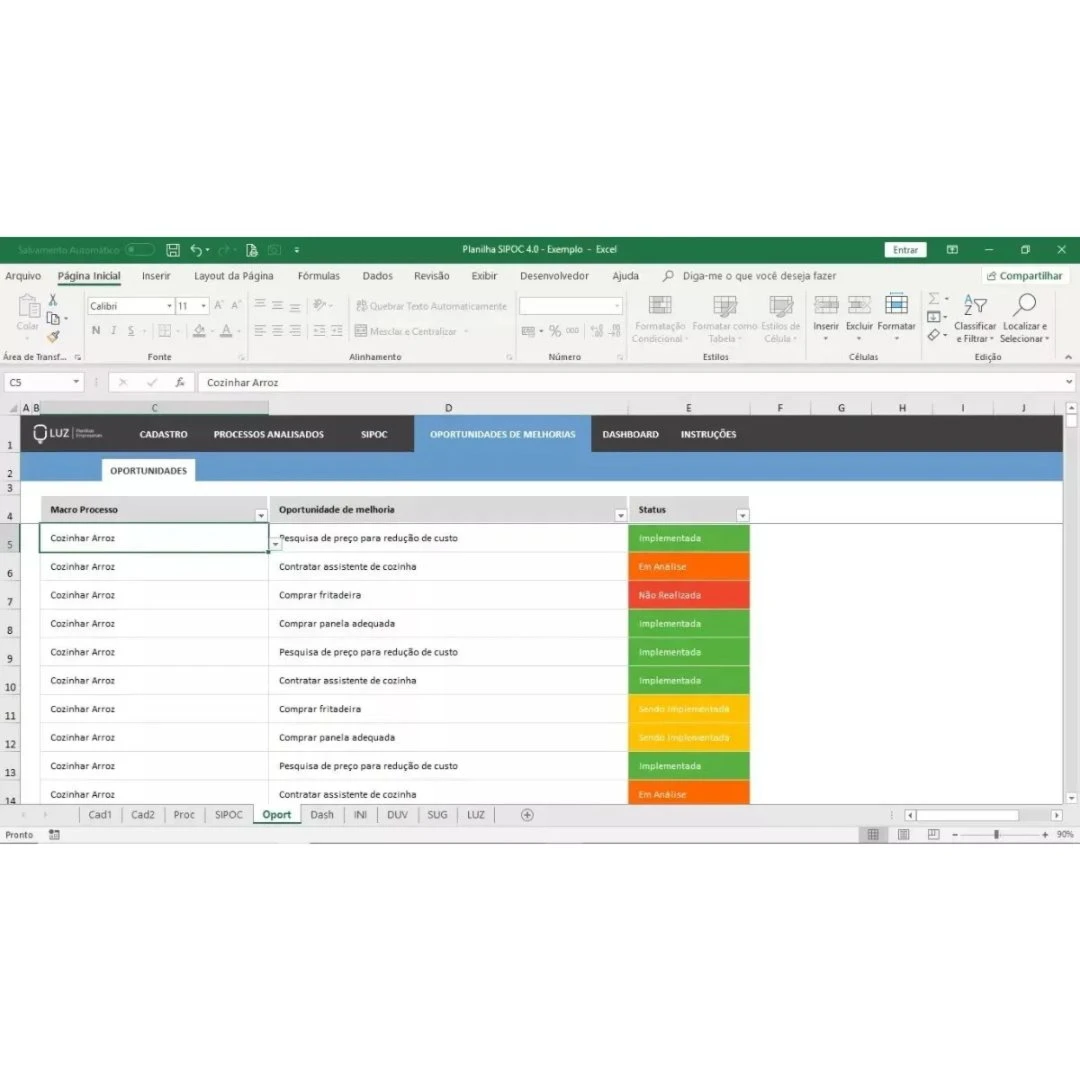The width and height of the screenshot is (1080, 1080).
Task: Click the Quebrar Texto Automaticamente icon
Action: pyautogui.click(x=363, y=306)
